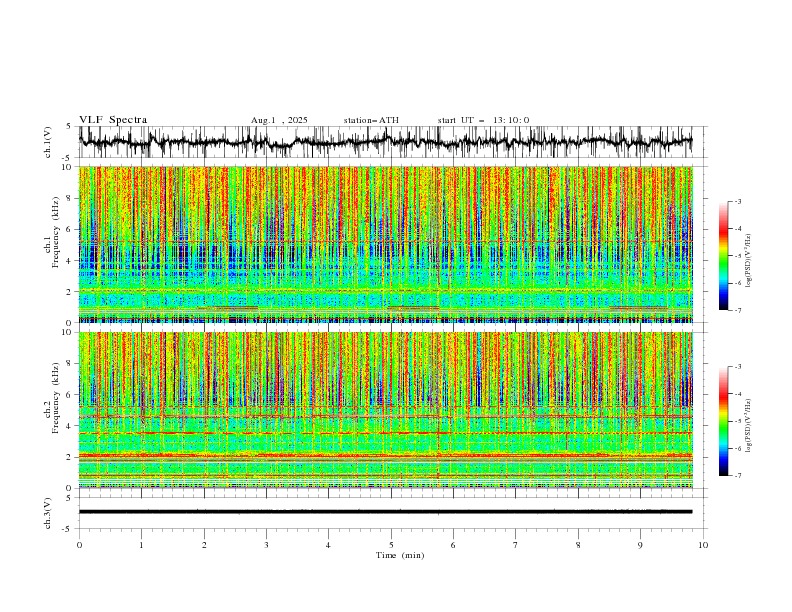Click the "-3" tick on ch.2 colorbar

coord(737,367)
